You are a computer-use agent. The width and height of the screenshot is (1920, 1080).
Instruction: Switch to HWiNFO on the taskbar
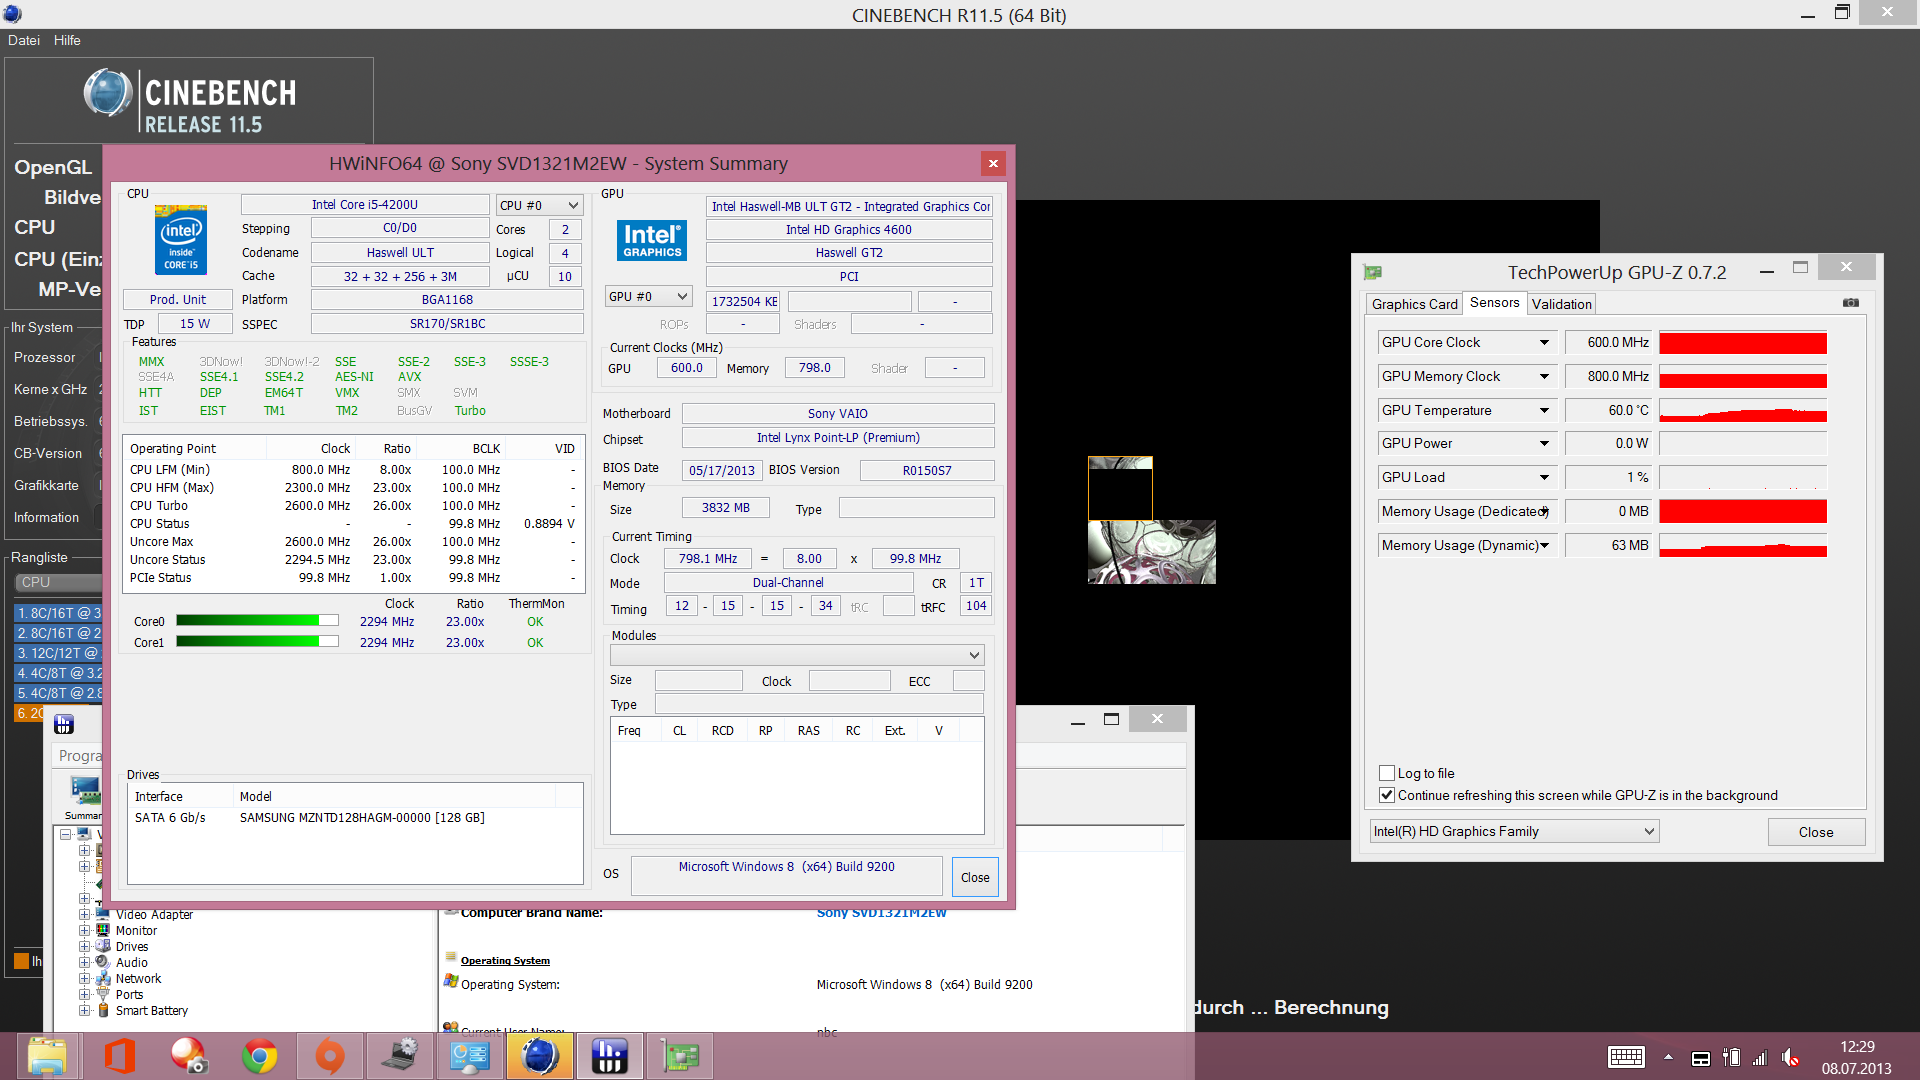(x=609, y=1056)
